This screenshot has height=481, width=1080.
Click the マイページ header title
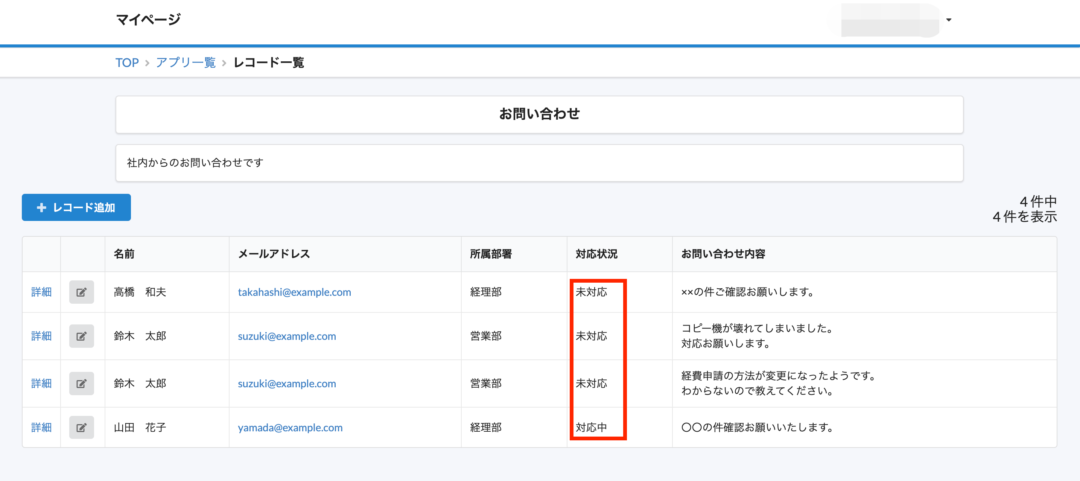point(148,20)
